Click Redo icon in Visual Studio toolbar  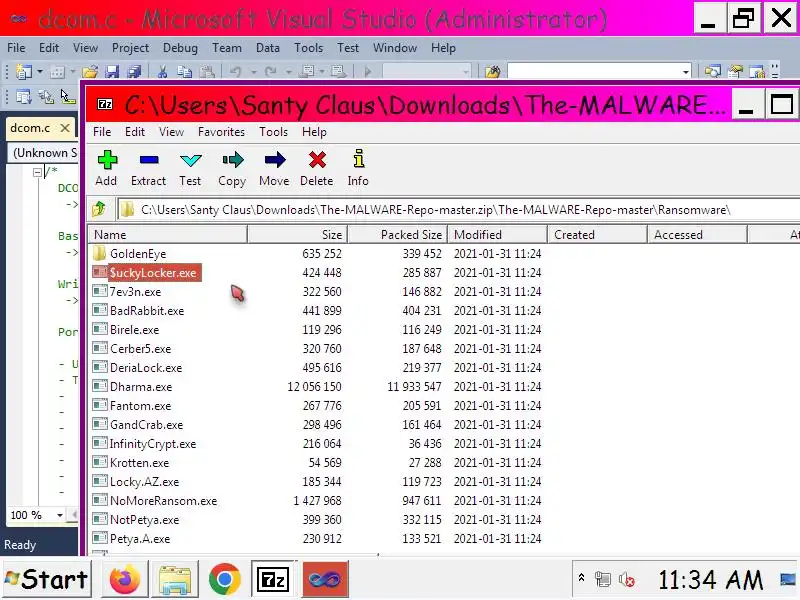pyautogui.click(x=271, y=71)
